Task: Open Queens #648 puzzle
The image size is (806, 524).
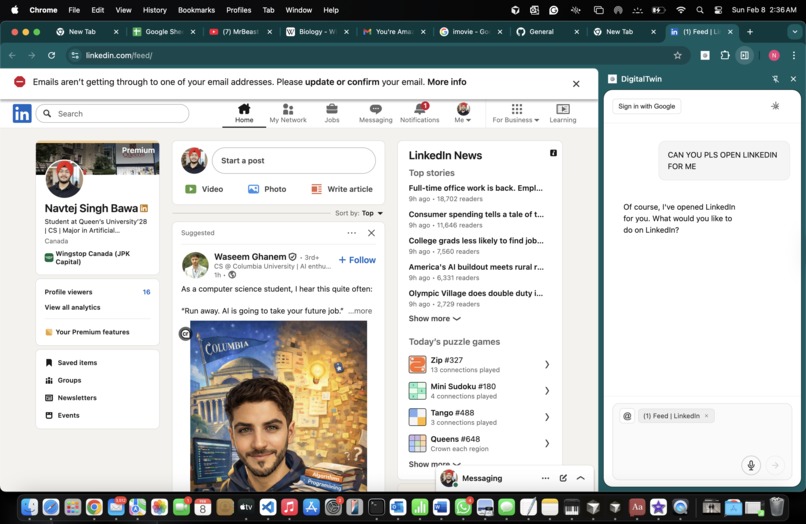Action: 479,443
